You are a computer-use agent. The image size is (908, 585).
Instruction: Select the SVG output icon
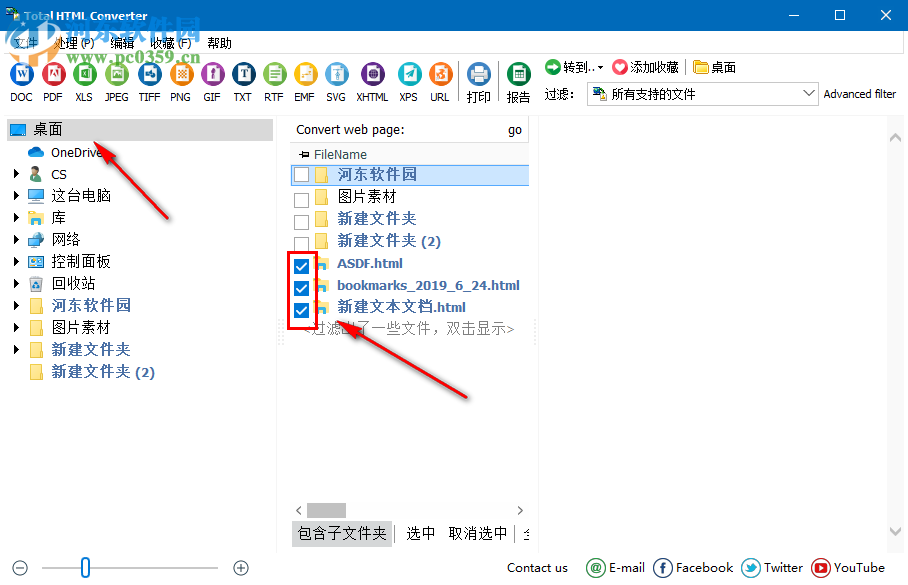pos(336,74)
